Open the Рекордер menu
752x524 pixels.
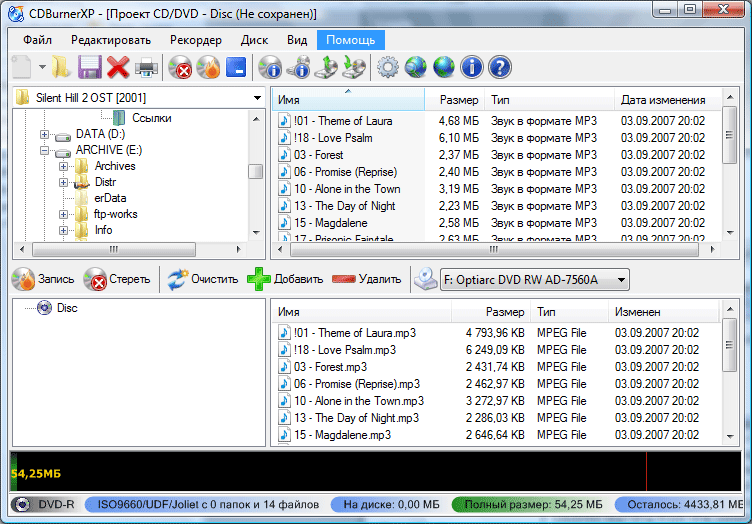(x=196, y=40)
